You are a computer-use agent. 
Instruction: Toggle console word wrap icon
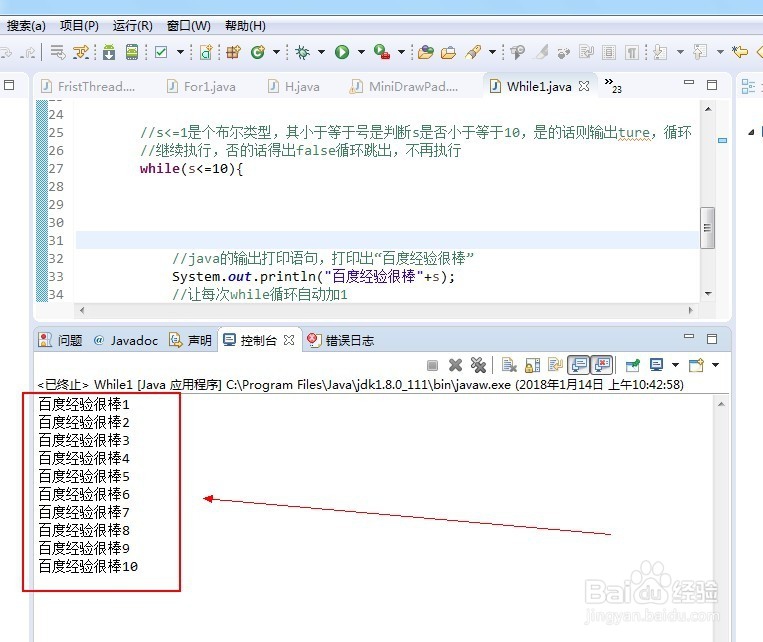pyautogui.click(x=555, y=365)
